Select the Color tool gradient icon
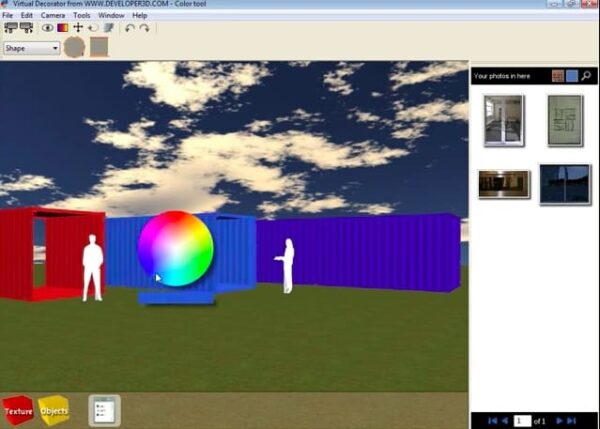600x429 pixels. pos(63,28)
